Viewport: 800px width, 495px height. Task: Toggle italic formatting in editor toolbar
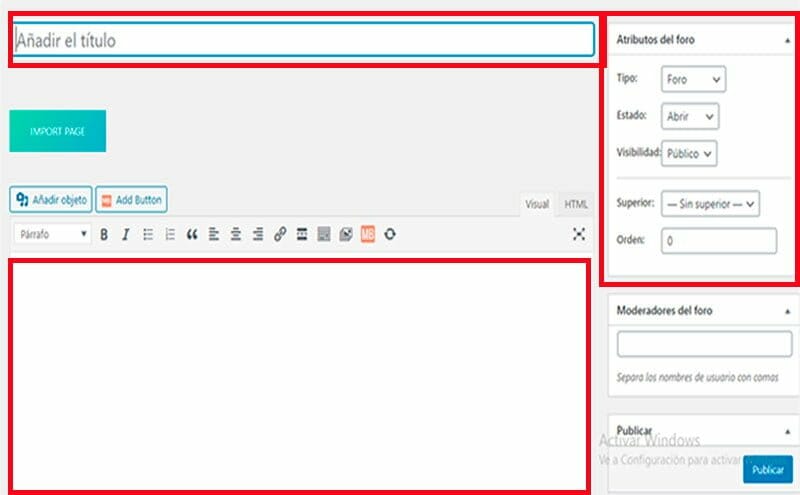[126, 234]
